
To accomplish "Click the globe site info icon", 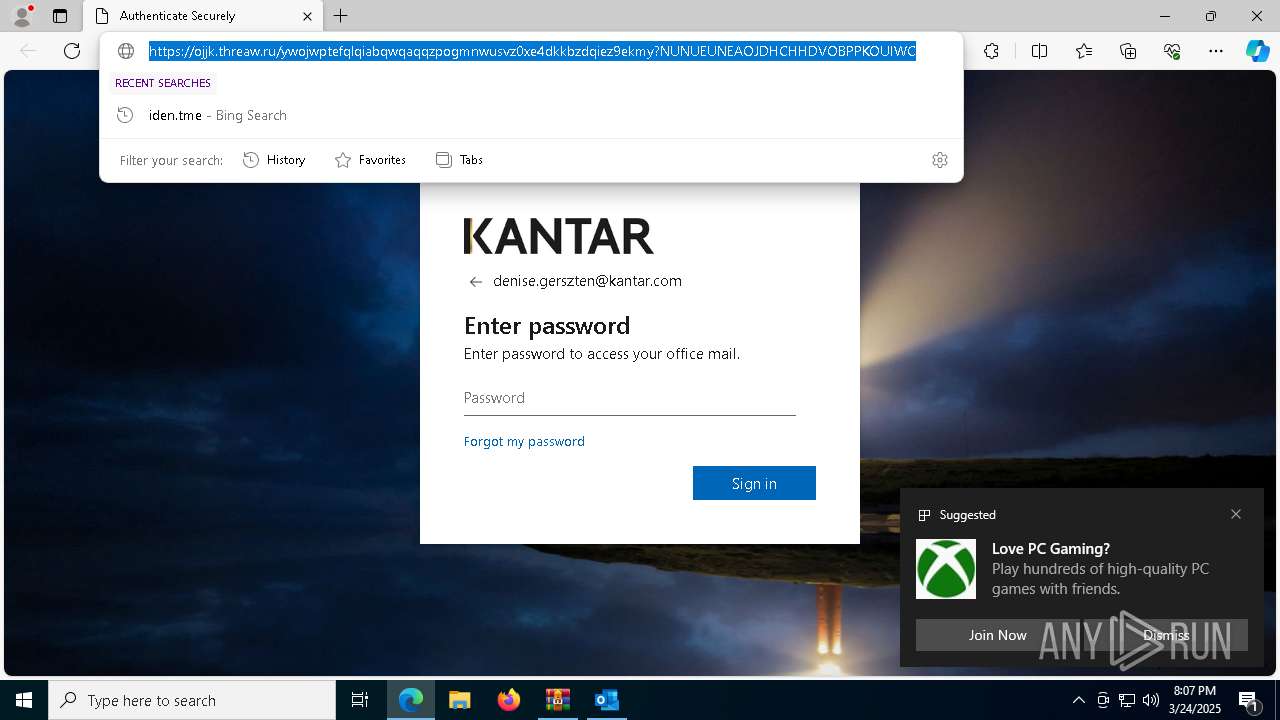I will (x=126, y=51).
